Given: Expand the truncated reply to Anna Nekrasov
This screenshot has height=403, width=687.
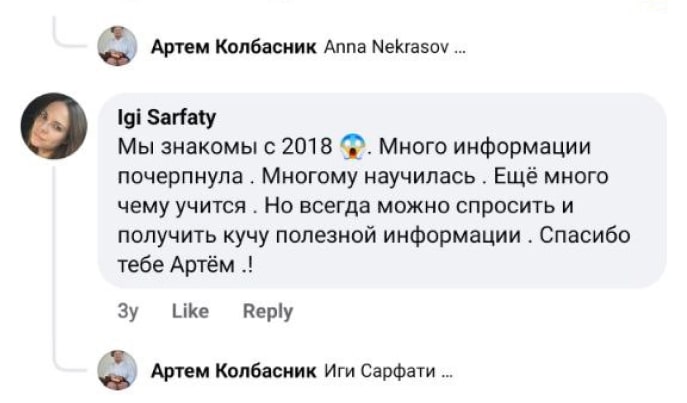Looking at the screenshot, I should click(459, 46).
